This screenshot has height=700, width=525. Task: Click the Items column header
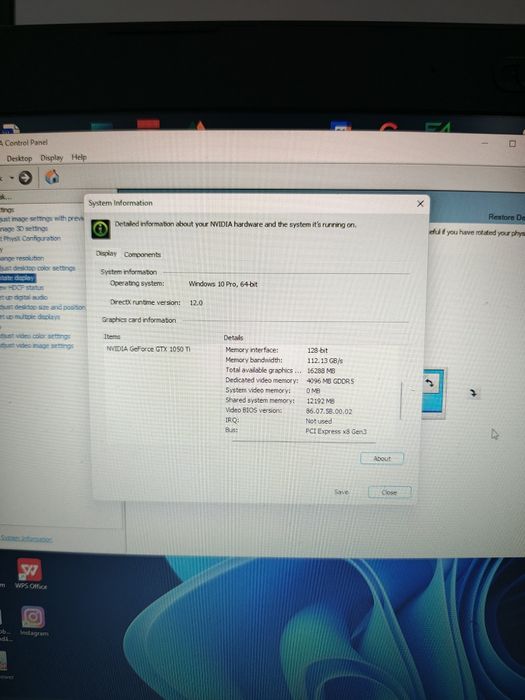click(x=112, y=337)
